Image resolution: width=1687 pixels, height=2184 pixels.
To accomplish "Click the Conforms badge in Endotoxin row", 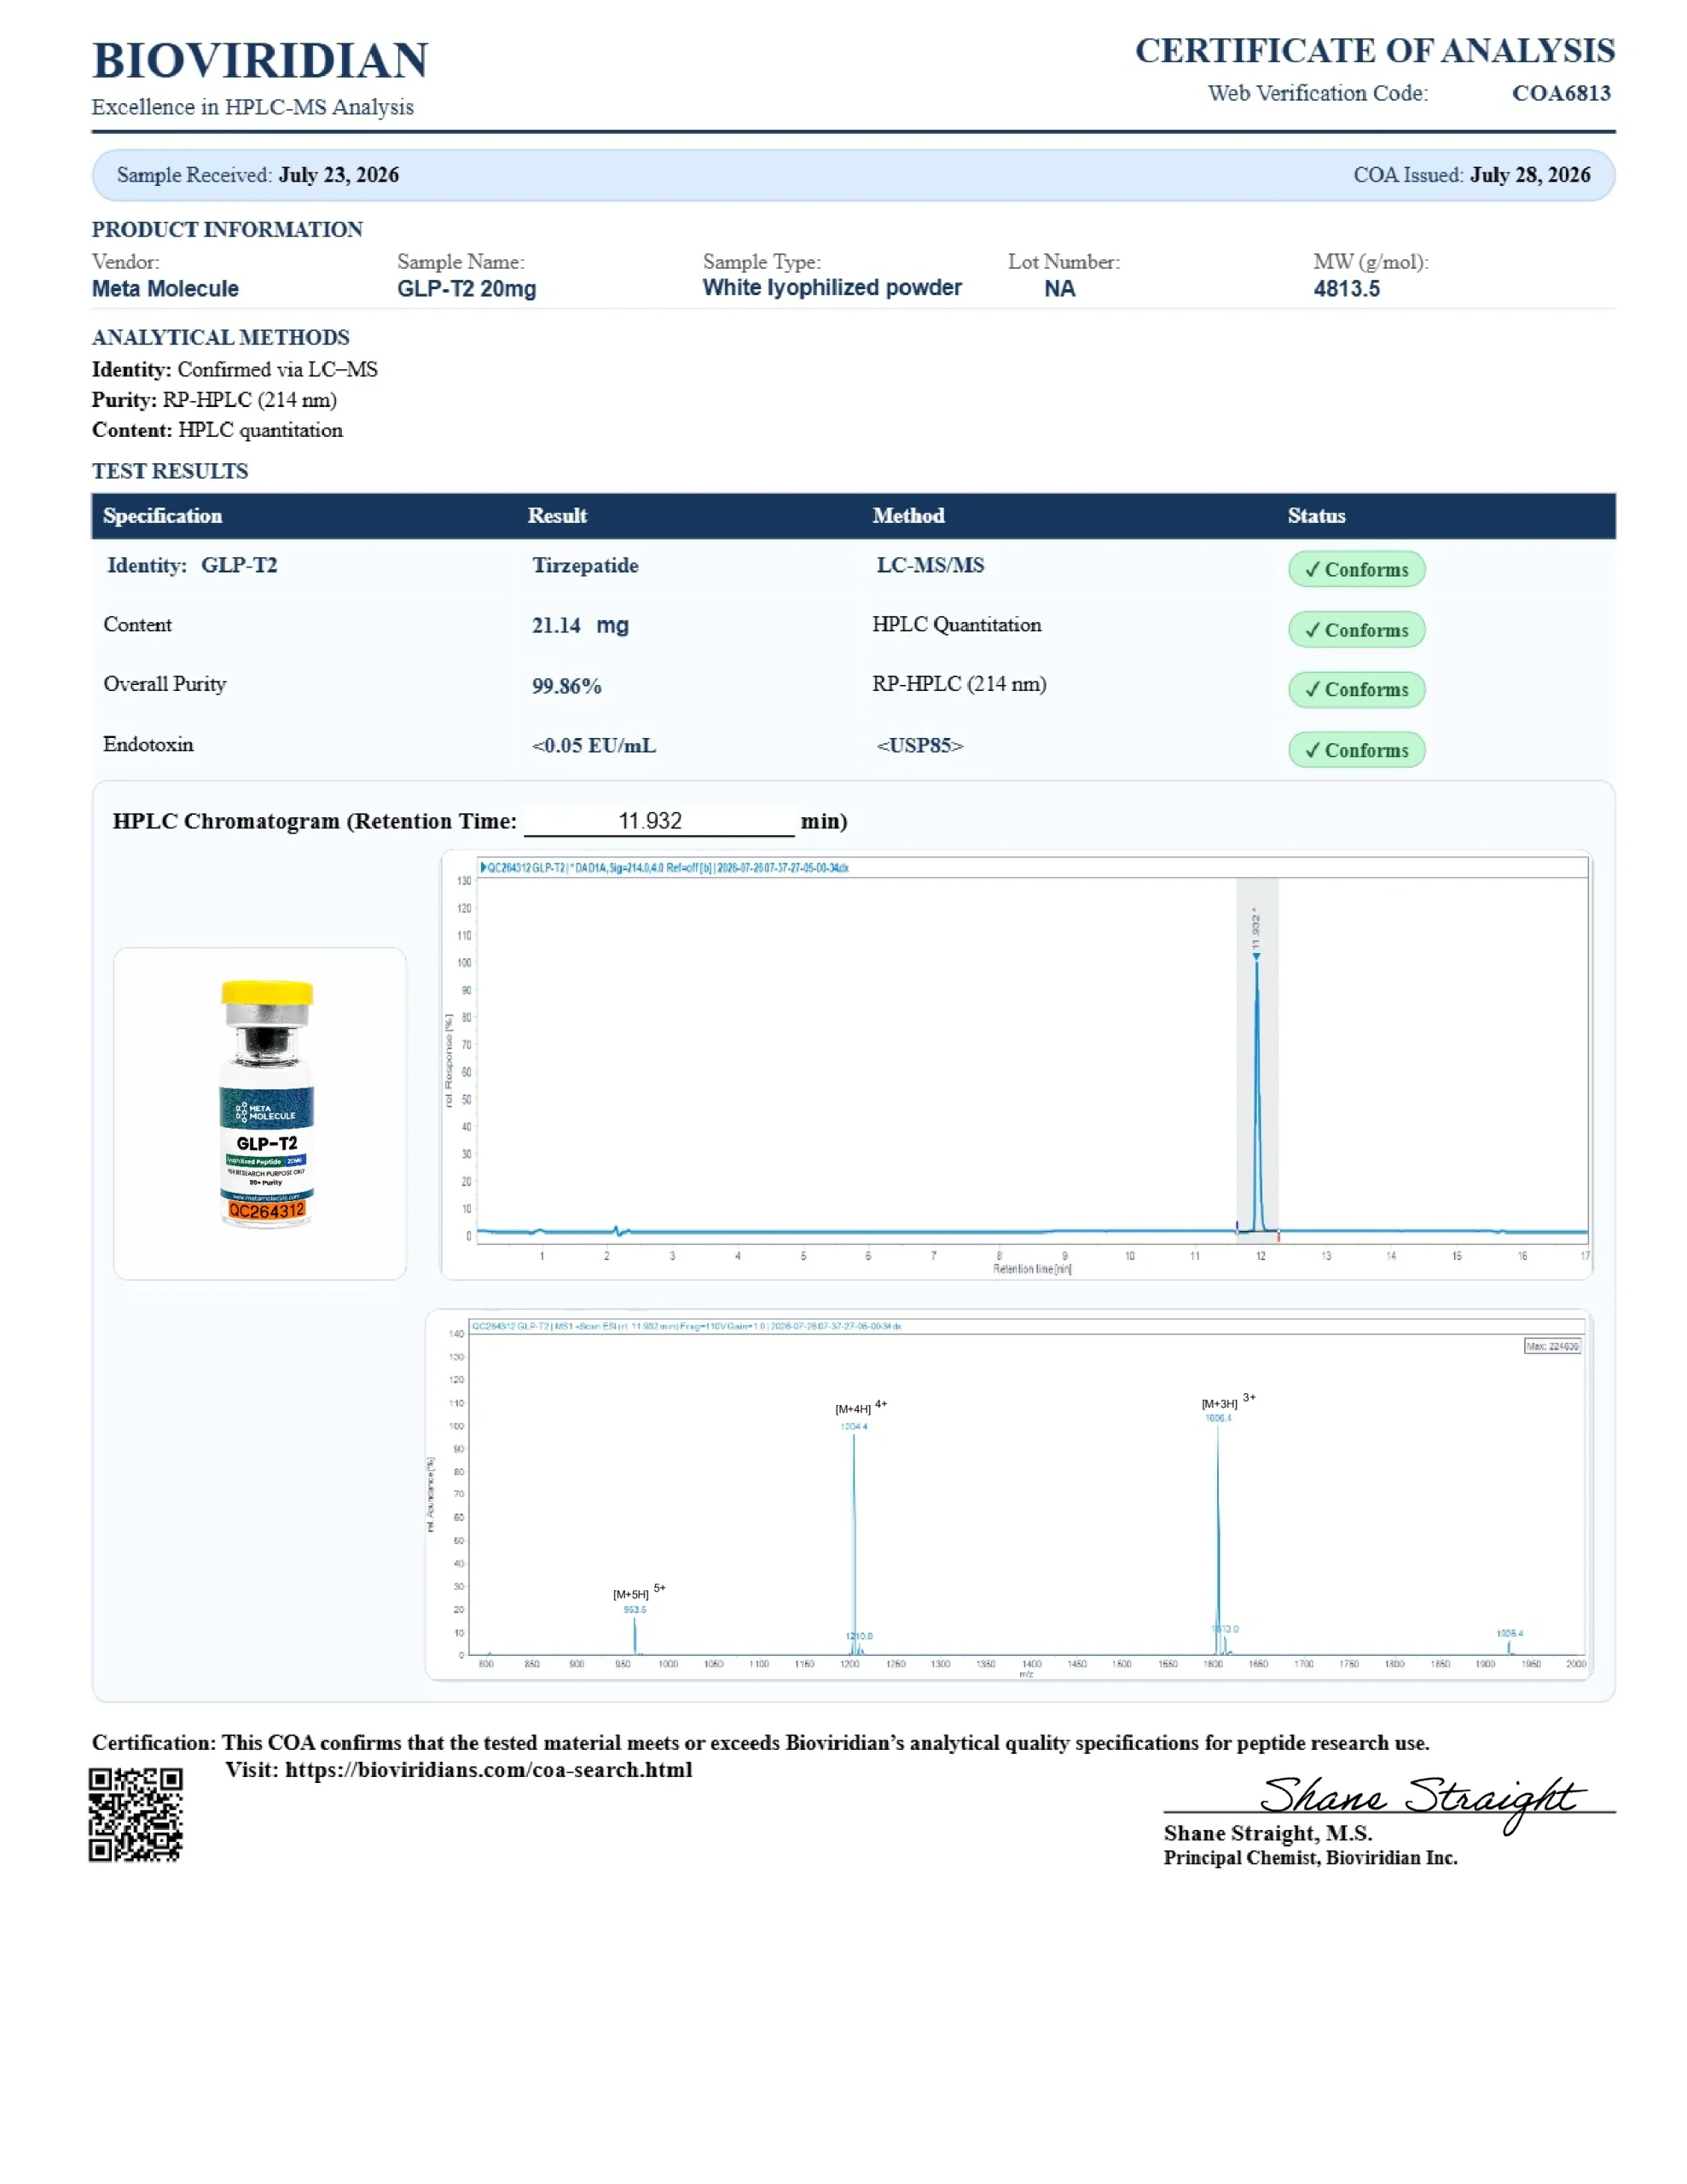I will pos(1356,750).
